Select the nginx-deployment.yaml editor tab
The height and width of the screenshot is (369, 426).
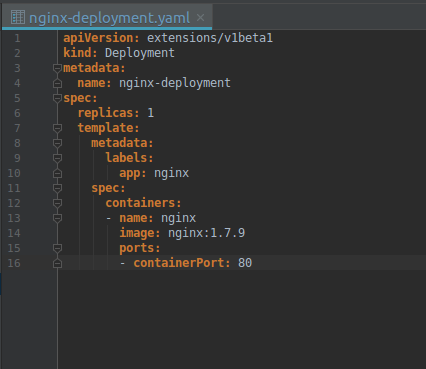coord(107,17)
